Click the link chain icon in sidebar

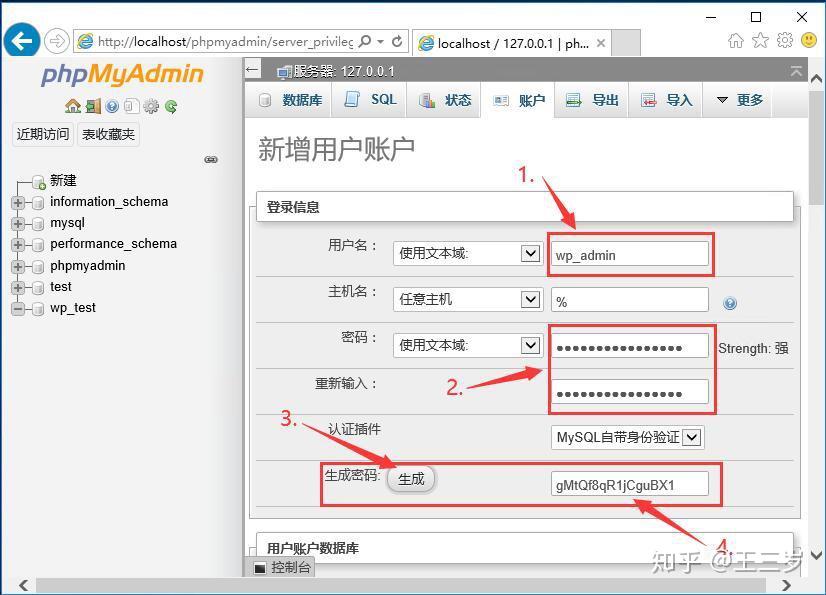(x=211, y=159)
